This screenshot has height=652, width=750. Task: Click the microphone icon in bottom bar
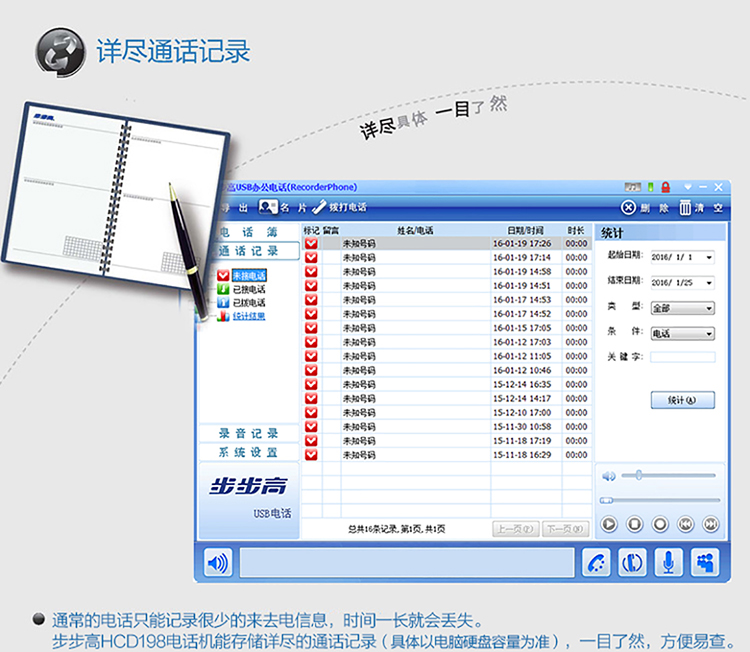(x=668, y=562)
